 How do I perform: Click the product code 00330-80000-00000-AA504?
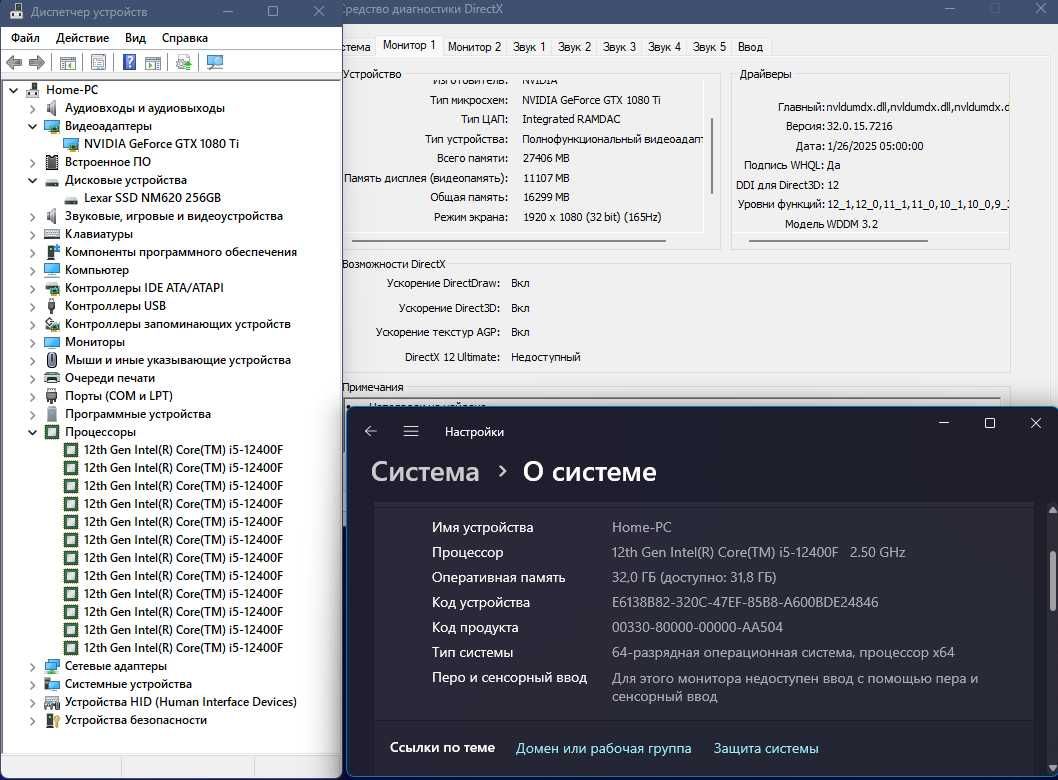click(697, 627)
